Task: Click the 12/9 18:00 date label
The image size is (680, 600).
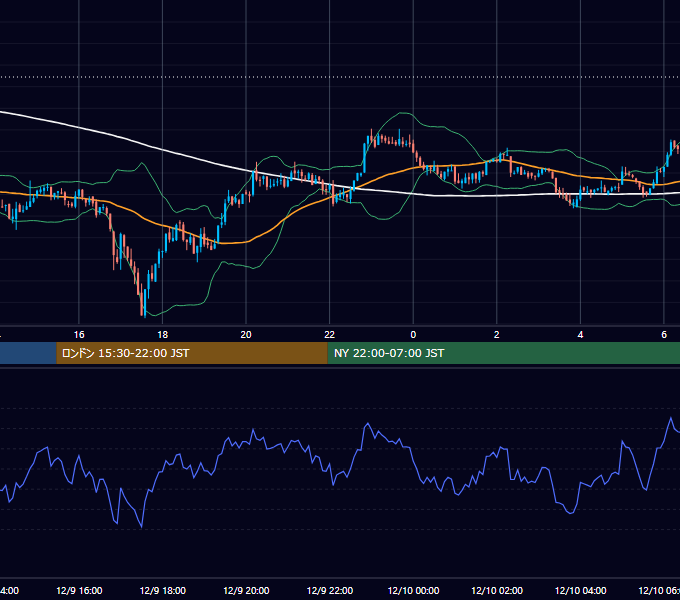Action: (x=163, y=590)
